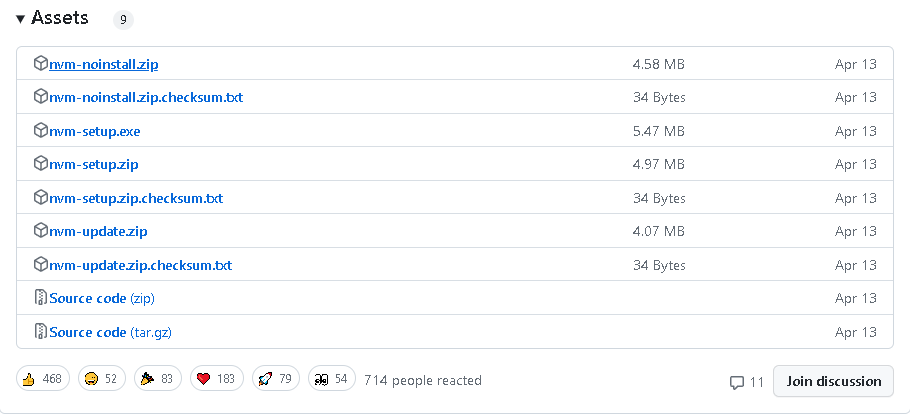The image size is (910, 416).
Task: Open nvm-setup.zip.checksum.txt link
Action: tap(135, 198)
